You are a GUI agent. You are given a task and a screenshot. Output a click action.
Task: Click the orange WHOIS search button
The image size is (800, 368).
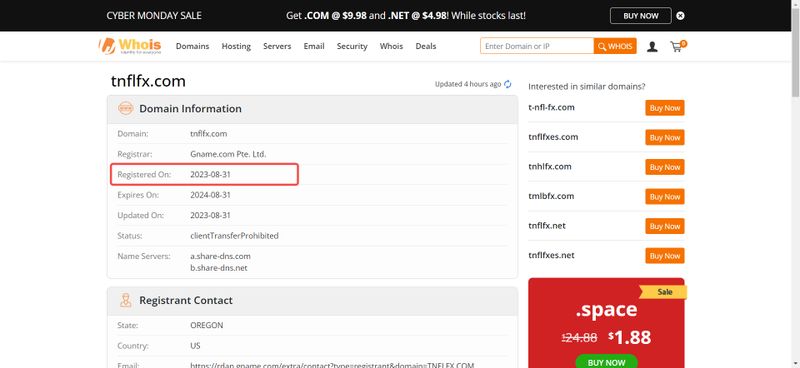(x=615, y=46)
